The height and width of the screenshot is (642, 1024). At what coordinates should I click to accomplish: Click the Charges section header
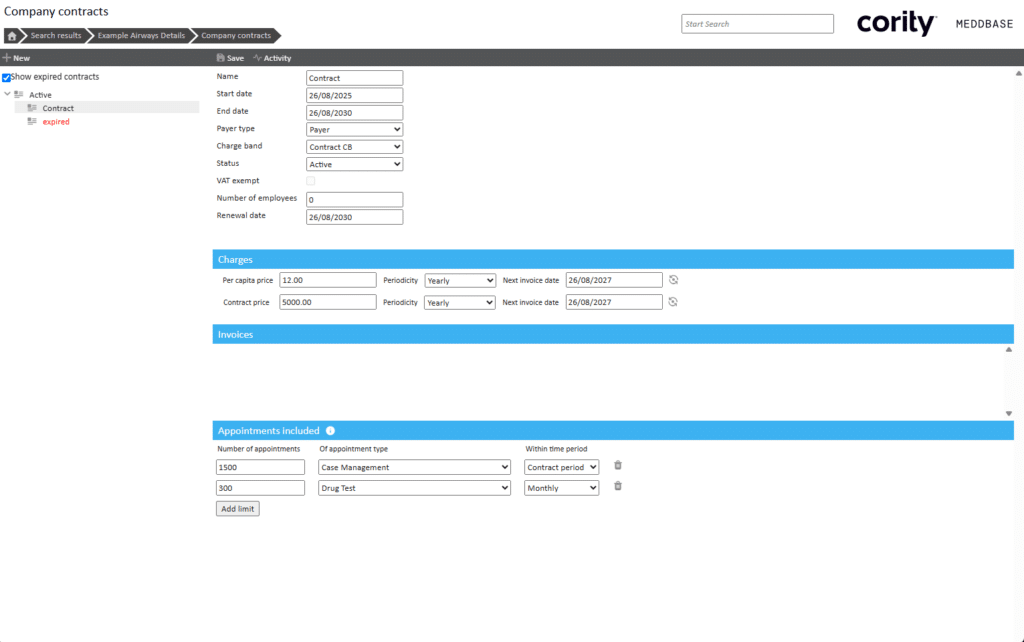(x=613, y=259)
